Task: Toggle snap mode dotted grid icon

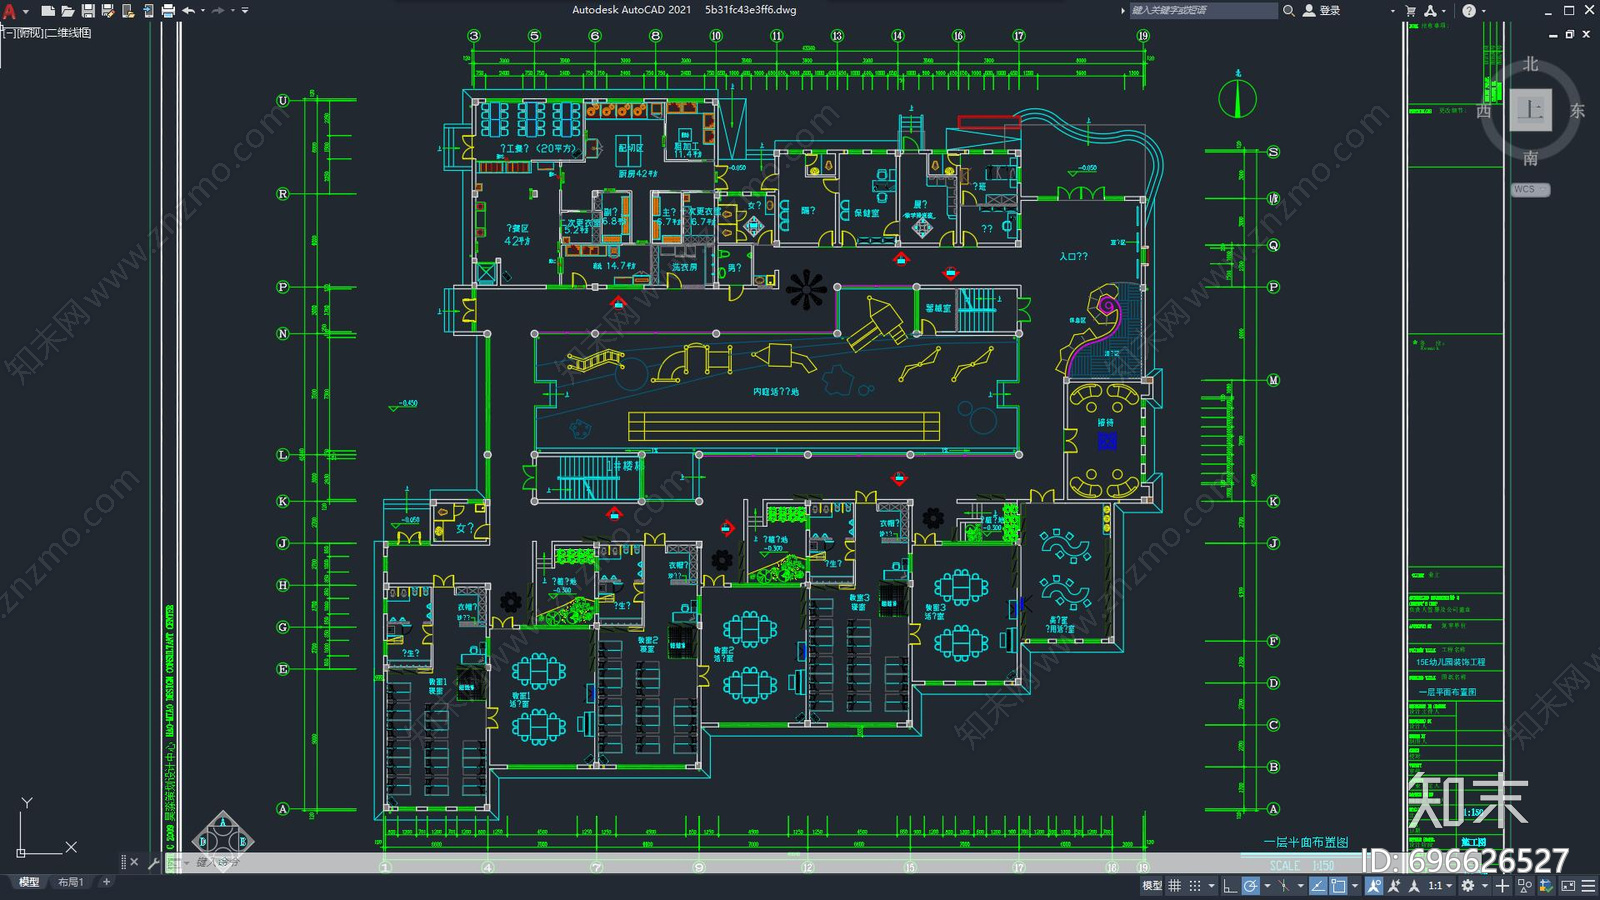Action: coord(1195,885)
